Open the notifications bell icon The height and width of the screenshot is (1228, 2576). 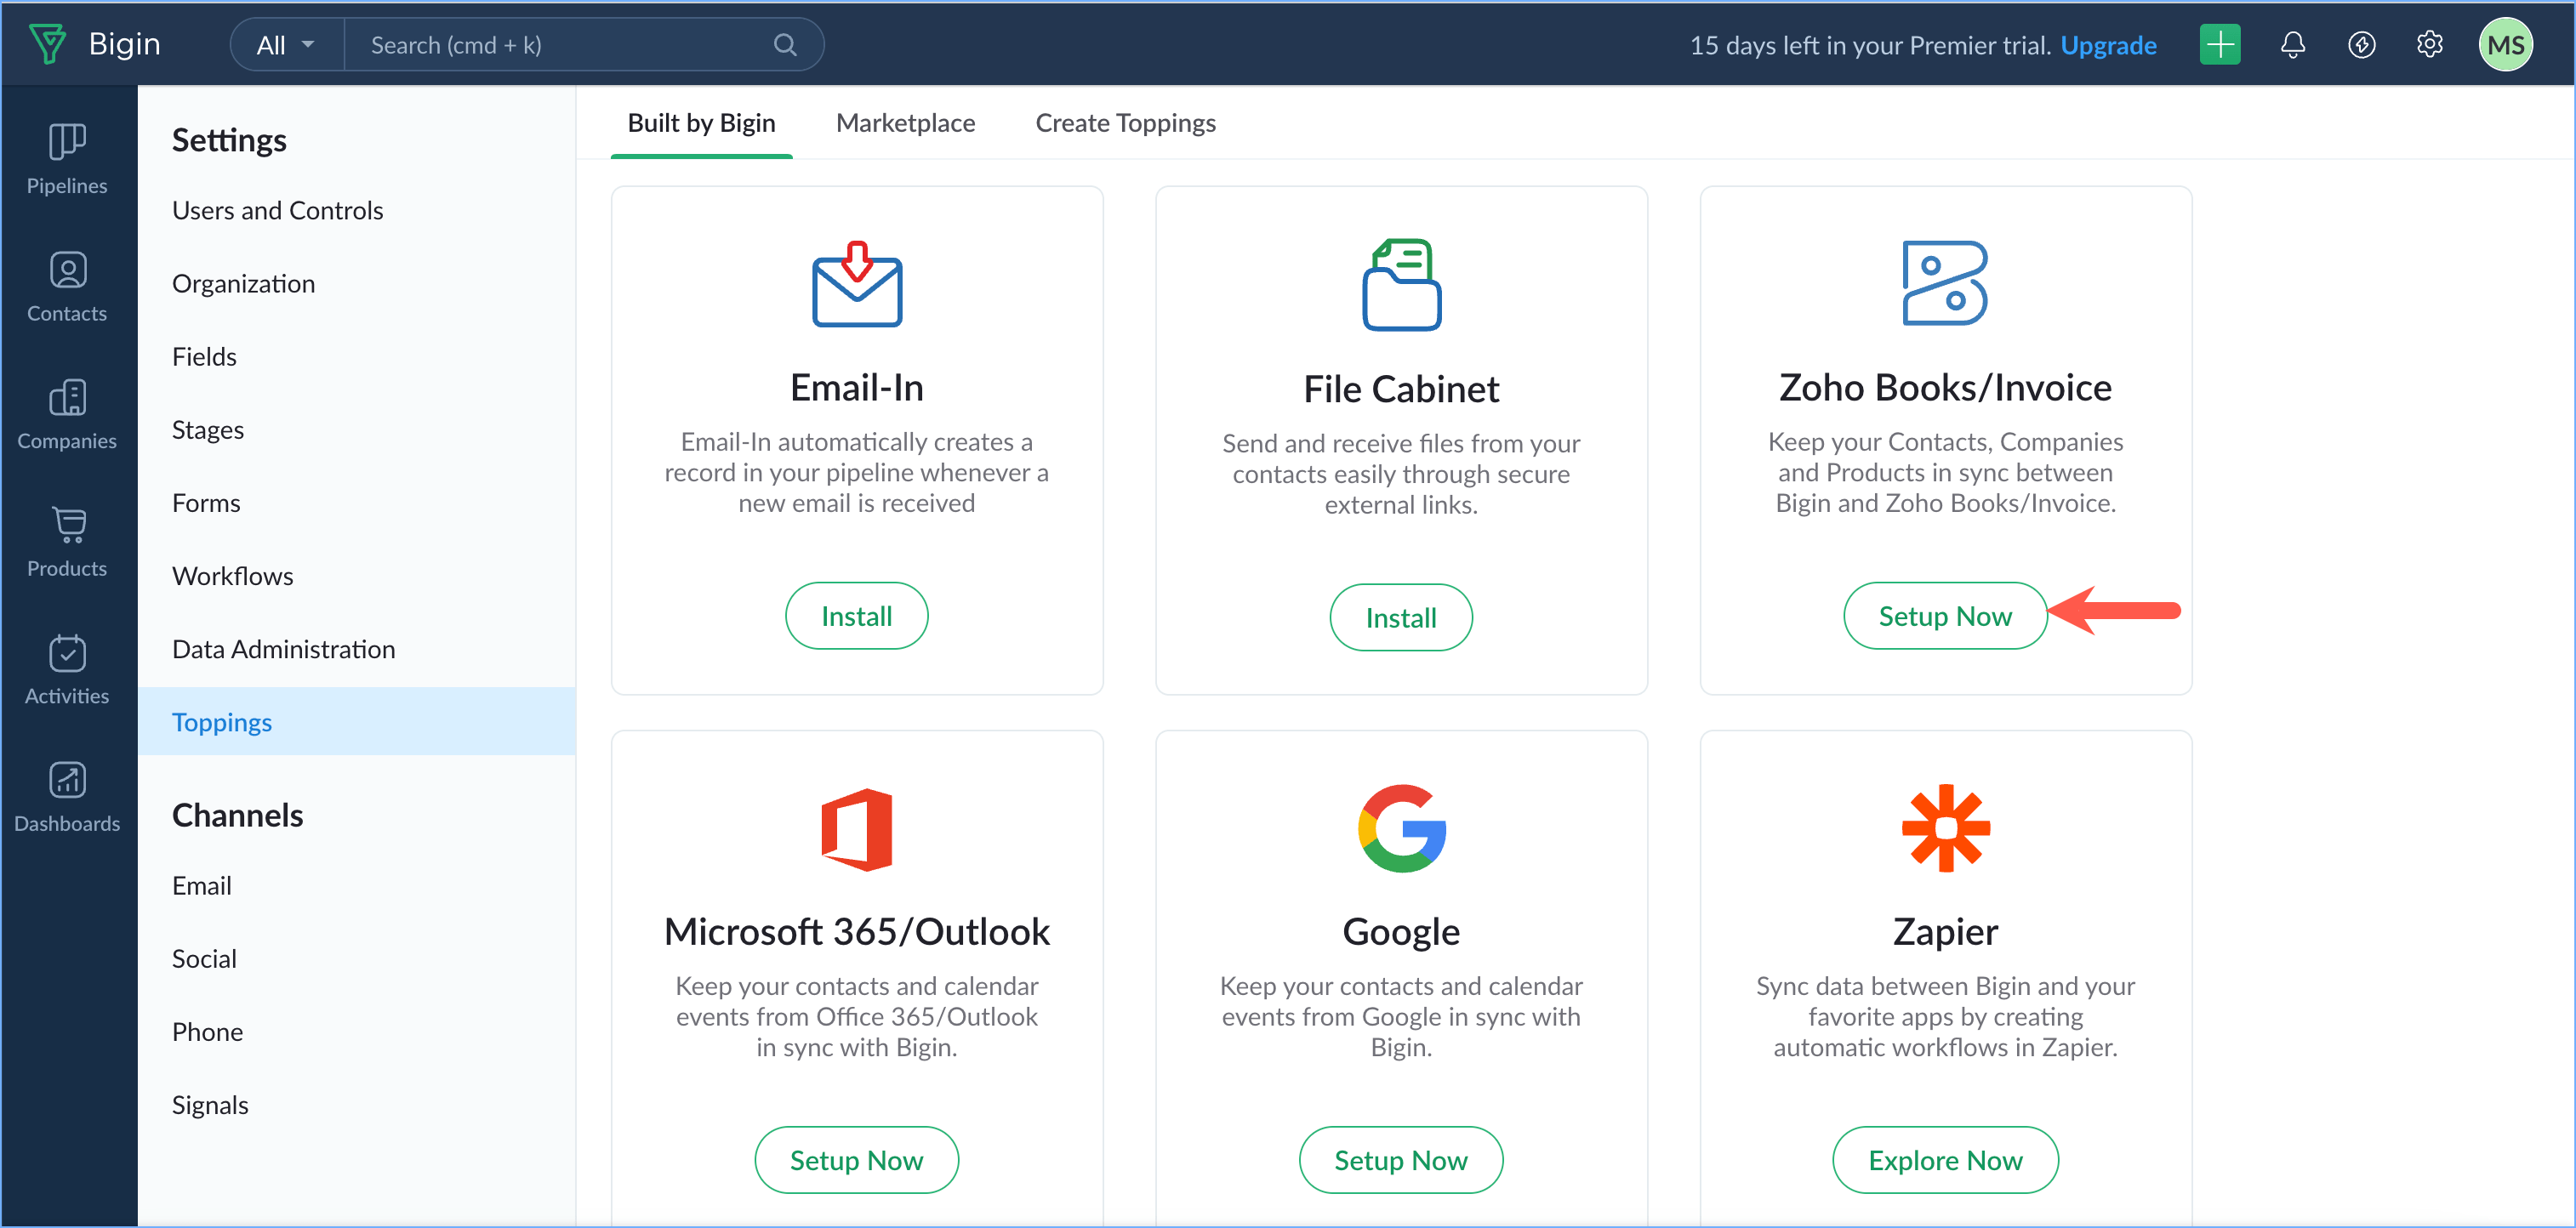(2292, 45)
